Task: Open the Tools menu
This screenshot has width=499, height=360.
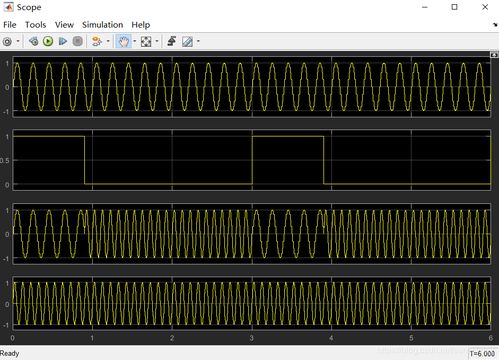Action: [x=36, y=25]
